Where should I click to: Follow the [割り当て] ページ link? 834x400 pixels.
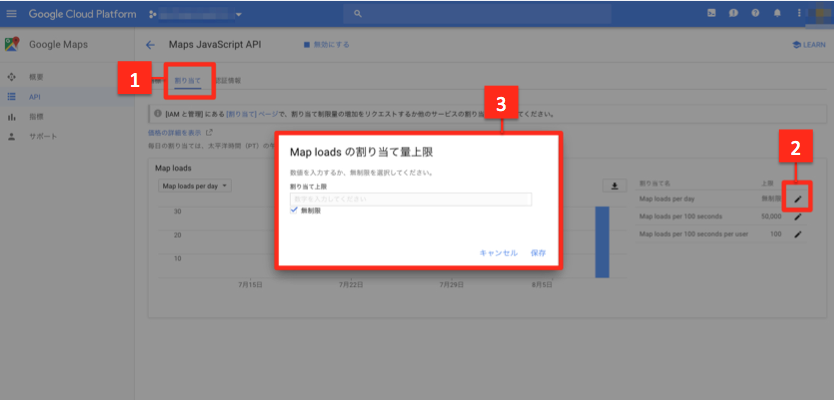(251, 114)
